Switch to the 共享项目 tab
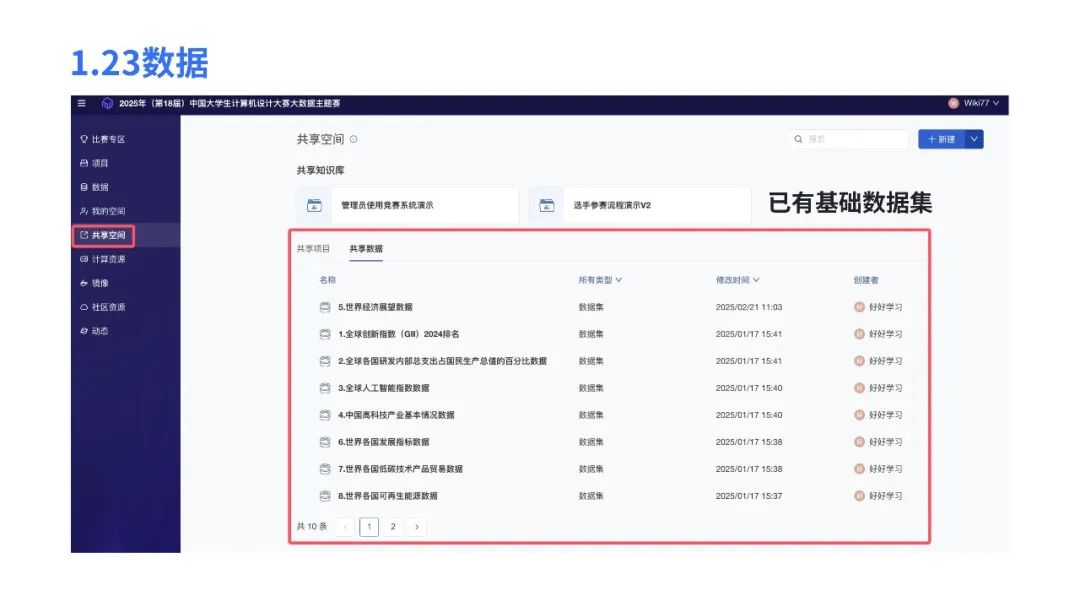 click(313, 249)
